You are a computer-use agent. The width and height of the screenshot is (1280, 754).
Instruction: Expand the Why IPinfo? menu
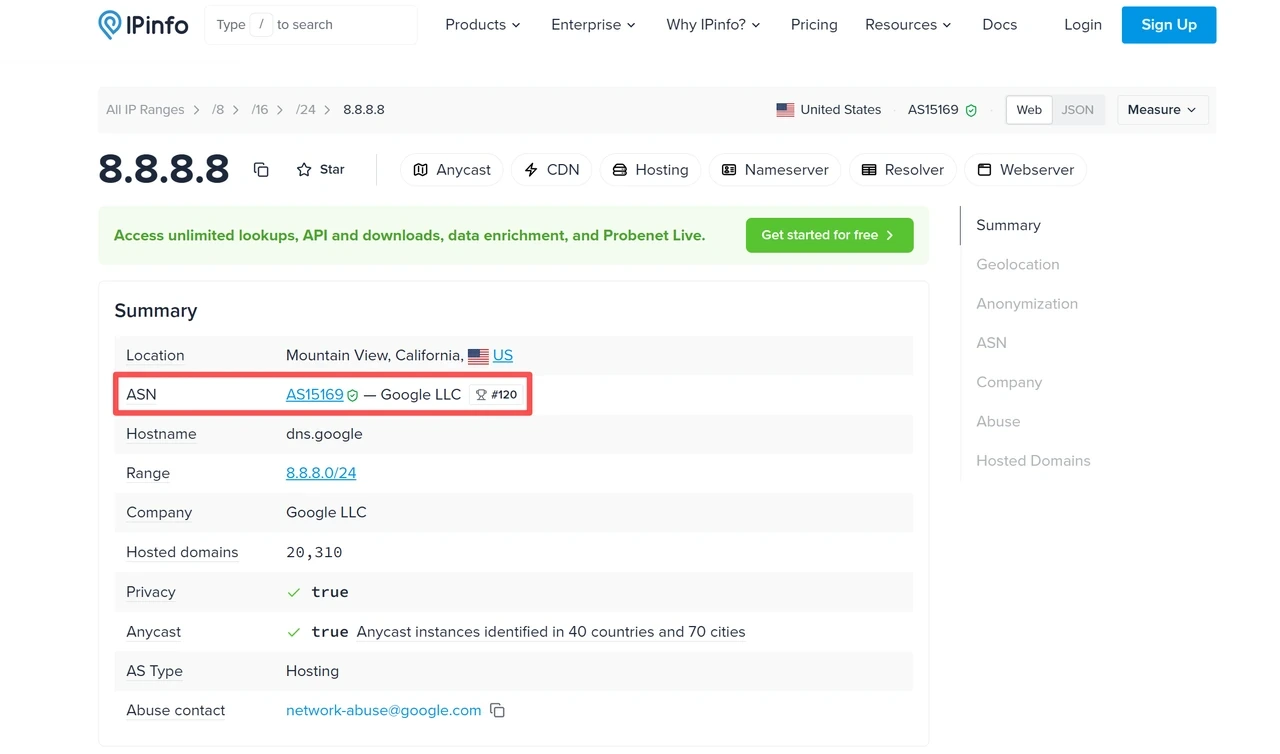pos(714,25)
